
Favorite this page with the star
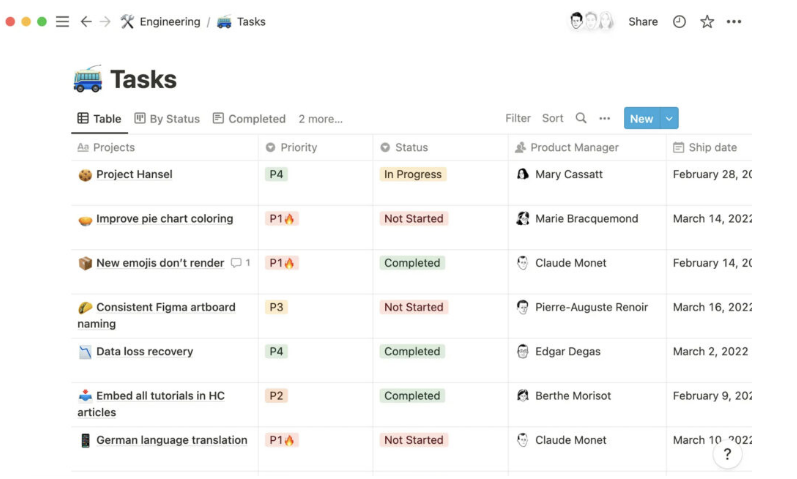707,21
